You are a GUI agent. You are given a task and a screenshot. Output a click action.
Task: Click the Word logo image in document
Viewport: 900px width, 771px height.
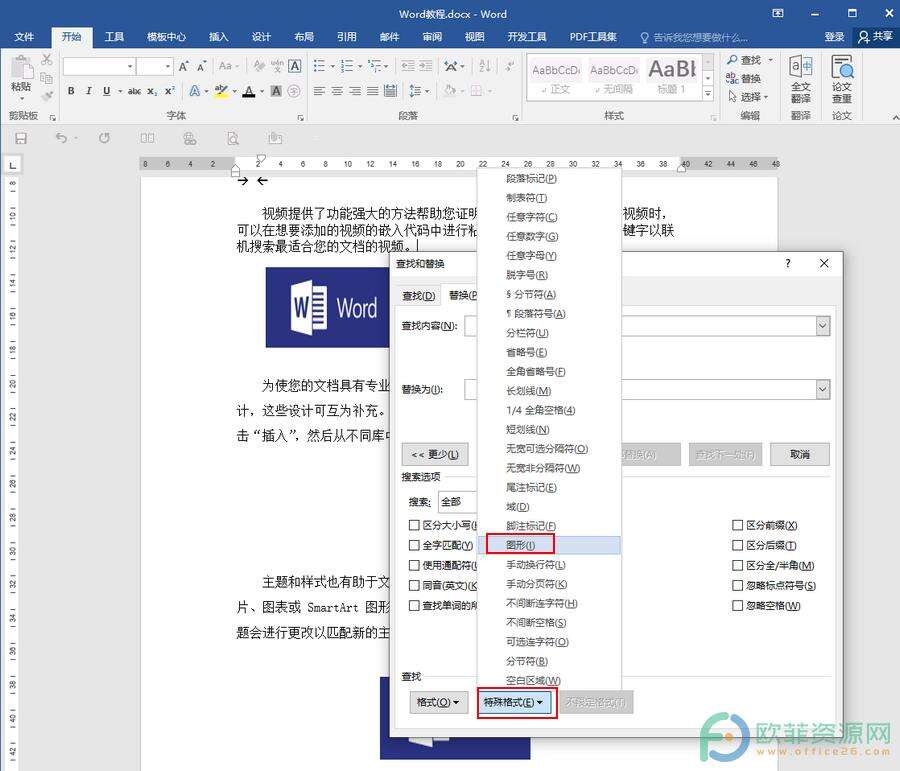(x=328, y=307)
